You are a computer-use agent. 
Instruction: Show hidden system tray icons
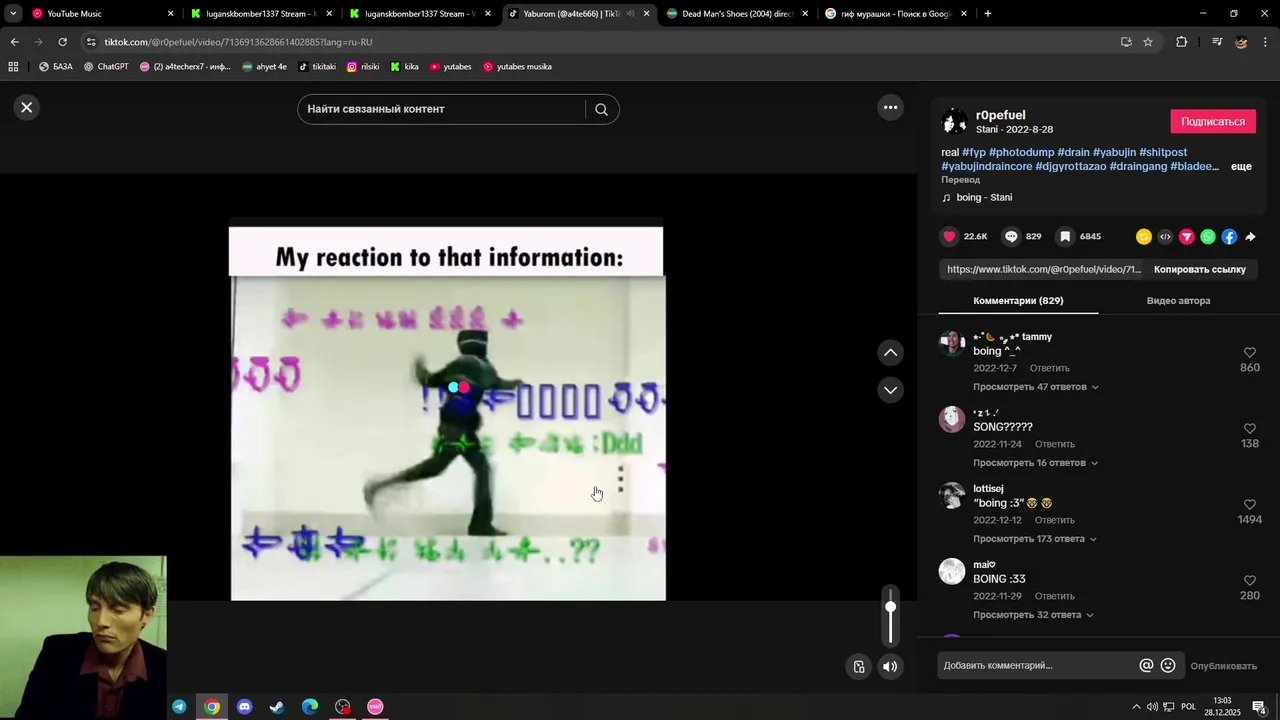point(1135,707)
